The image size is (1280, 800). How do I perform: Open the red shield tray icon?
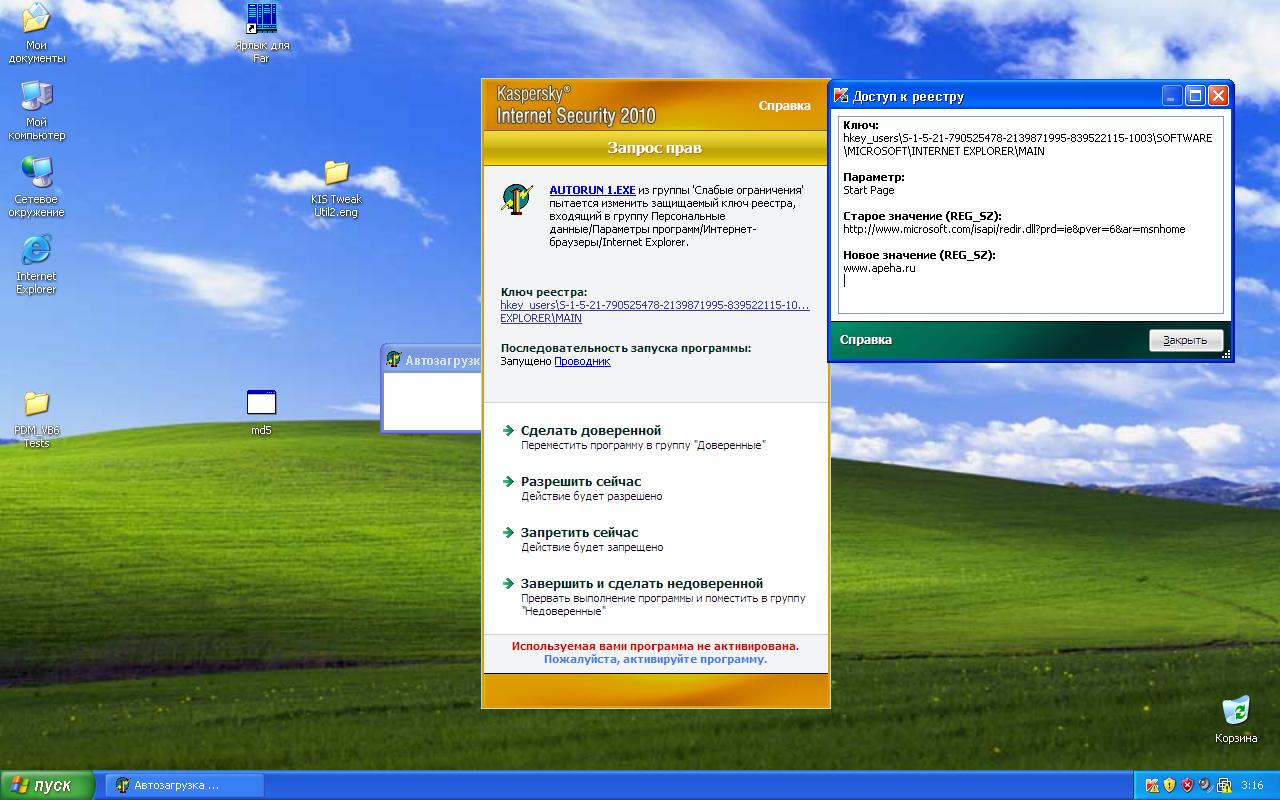(x=1187, y=785)
